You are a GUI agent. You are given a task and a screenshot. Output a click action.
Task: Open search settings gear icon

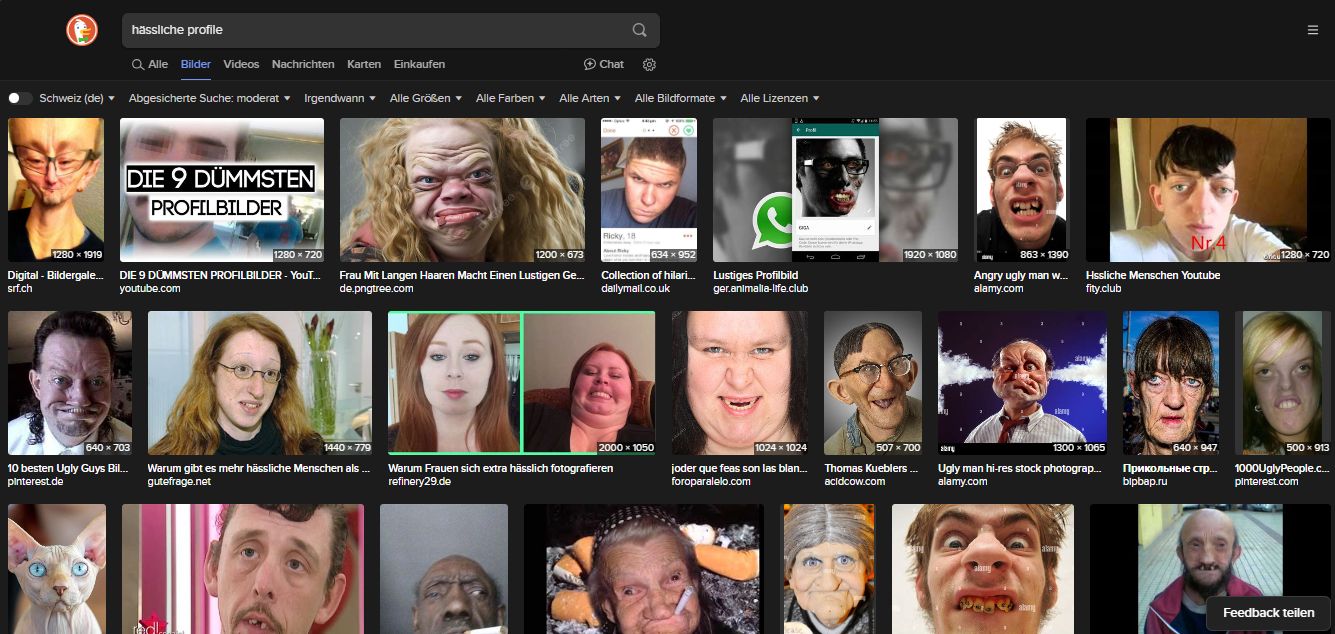649,64
